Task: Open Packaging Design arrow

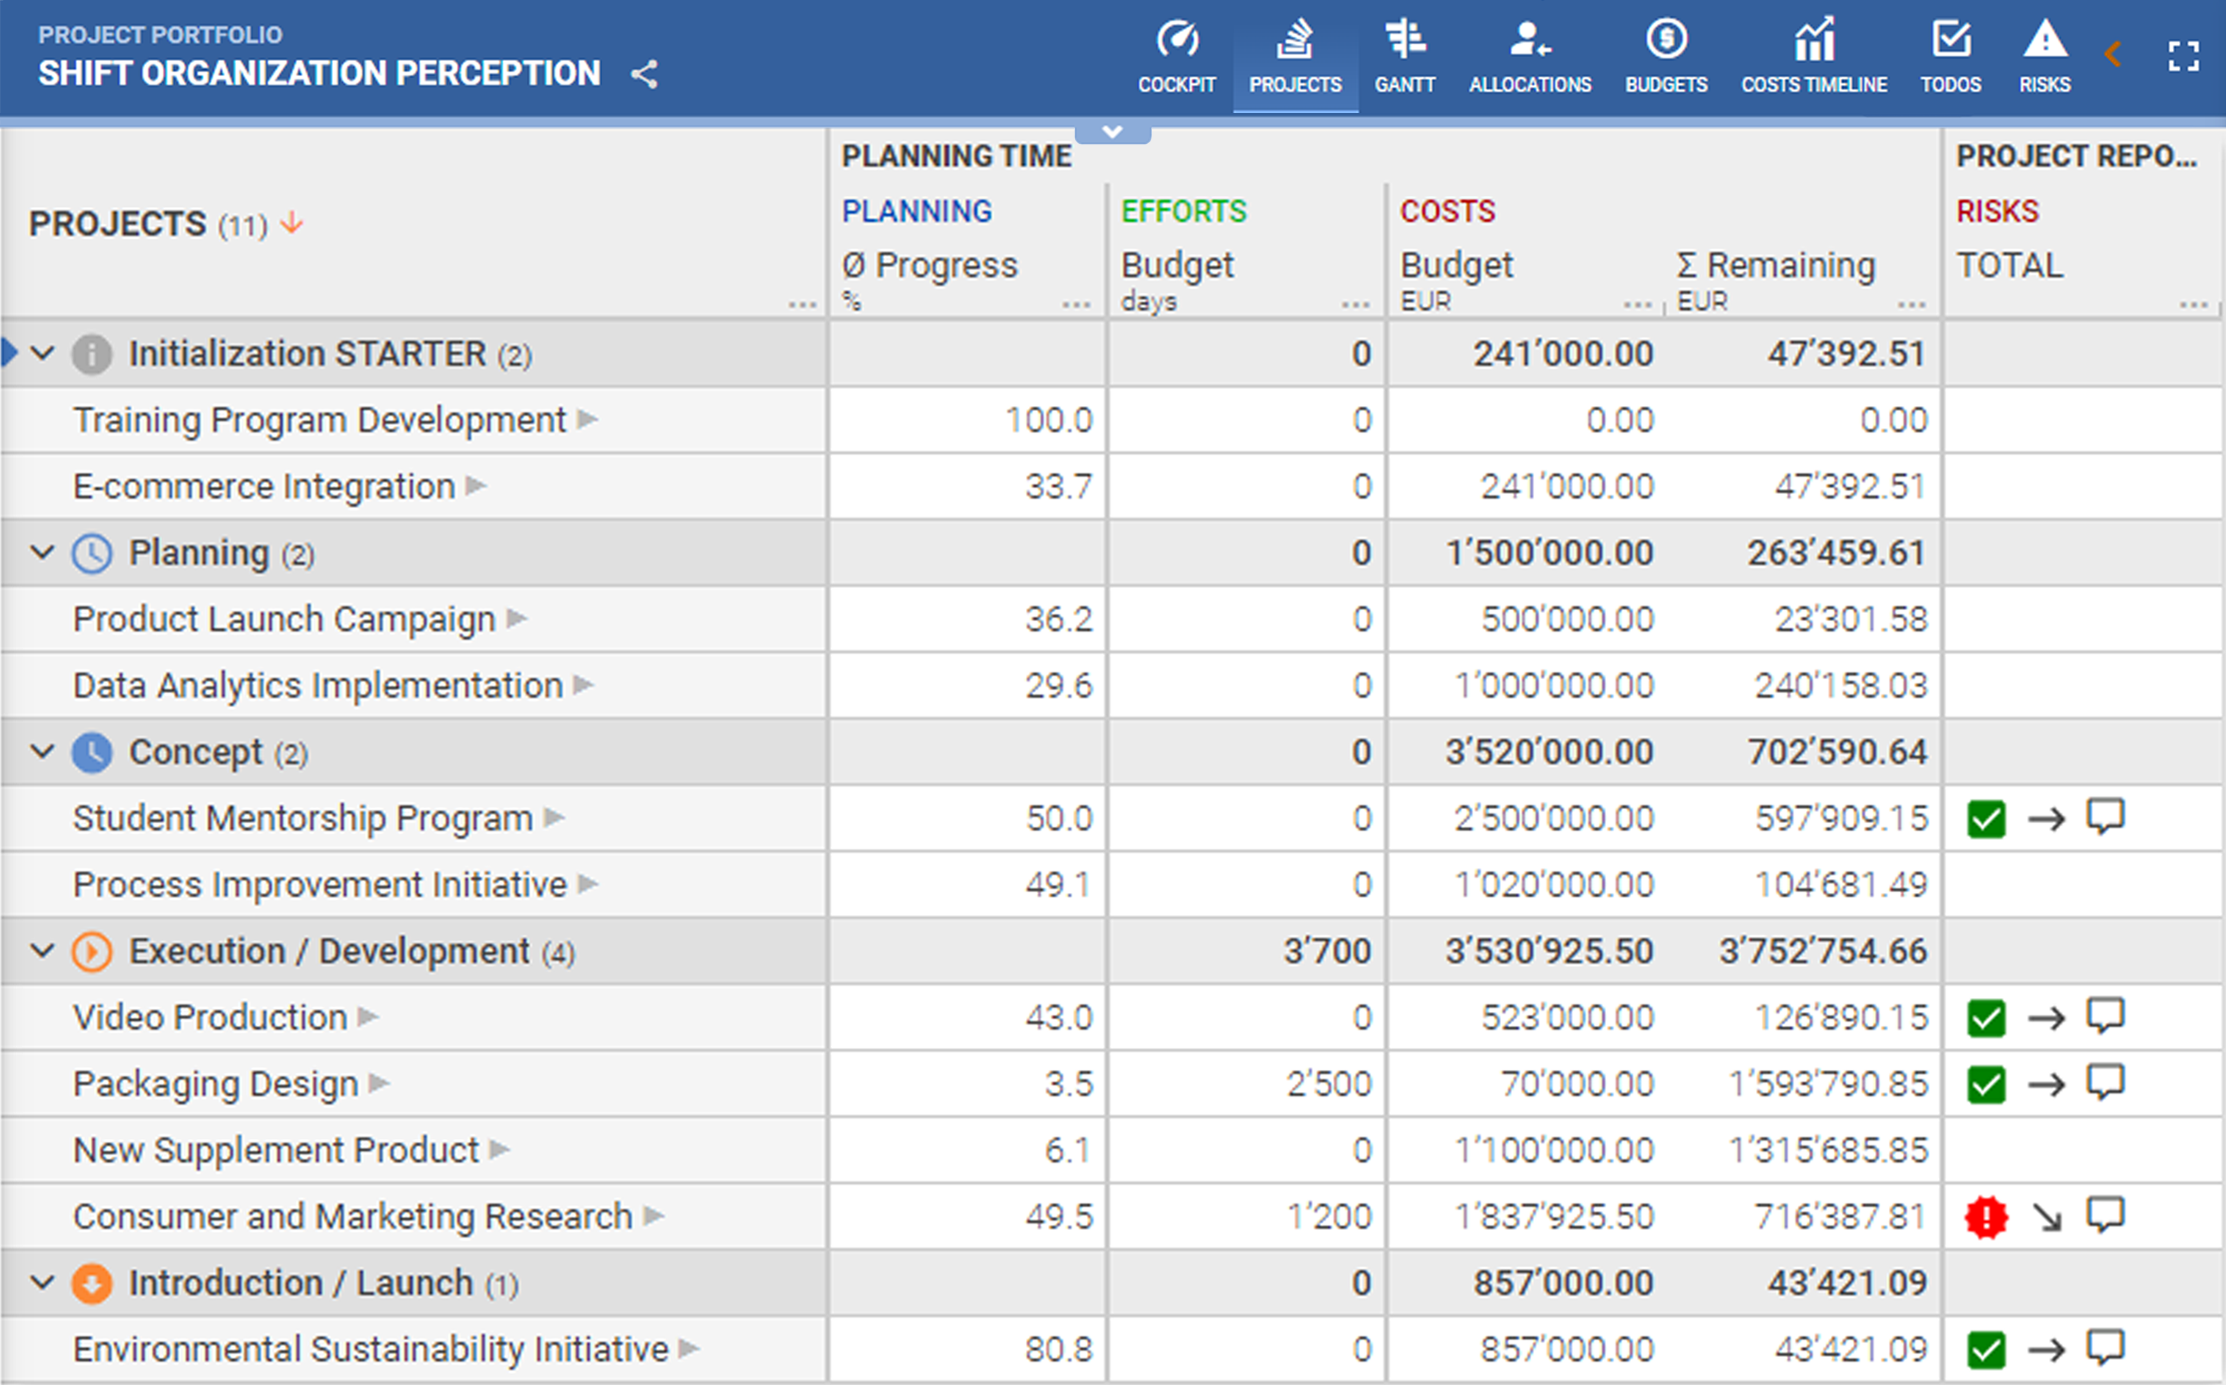Action: pos(379,1083)
